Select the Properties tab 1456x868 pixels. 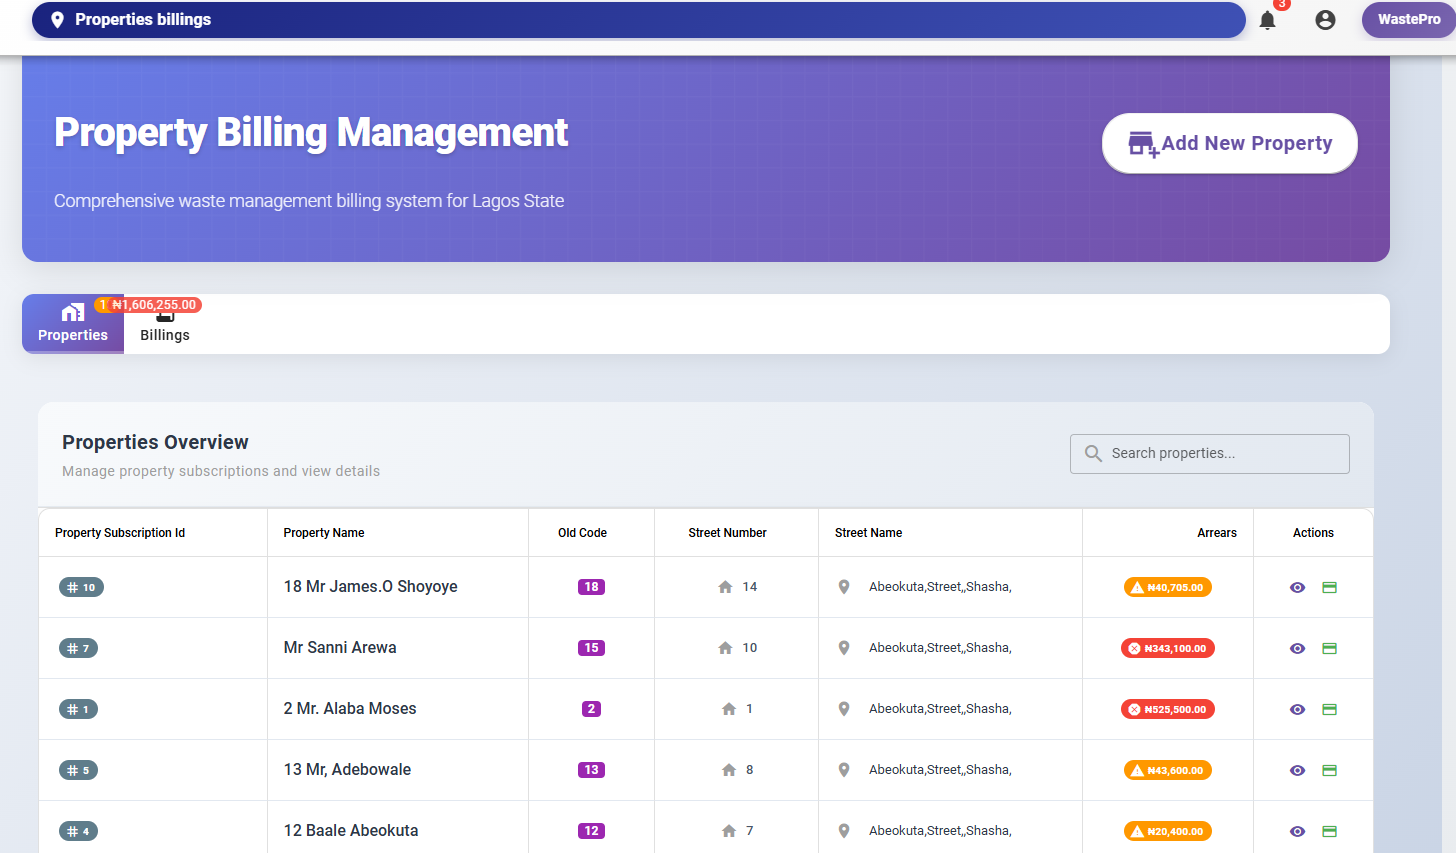click(72, 324)
